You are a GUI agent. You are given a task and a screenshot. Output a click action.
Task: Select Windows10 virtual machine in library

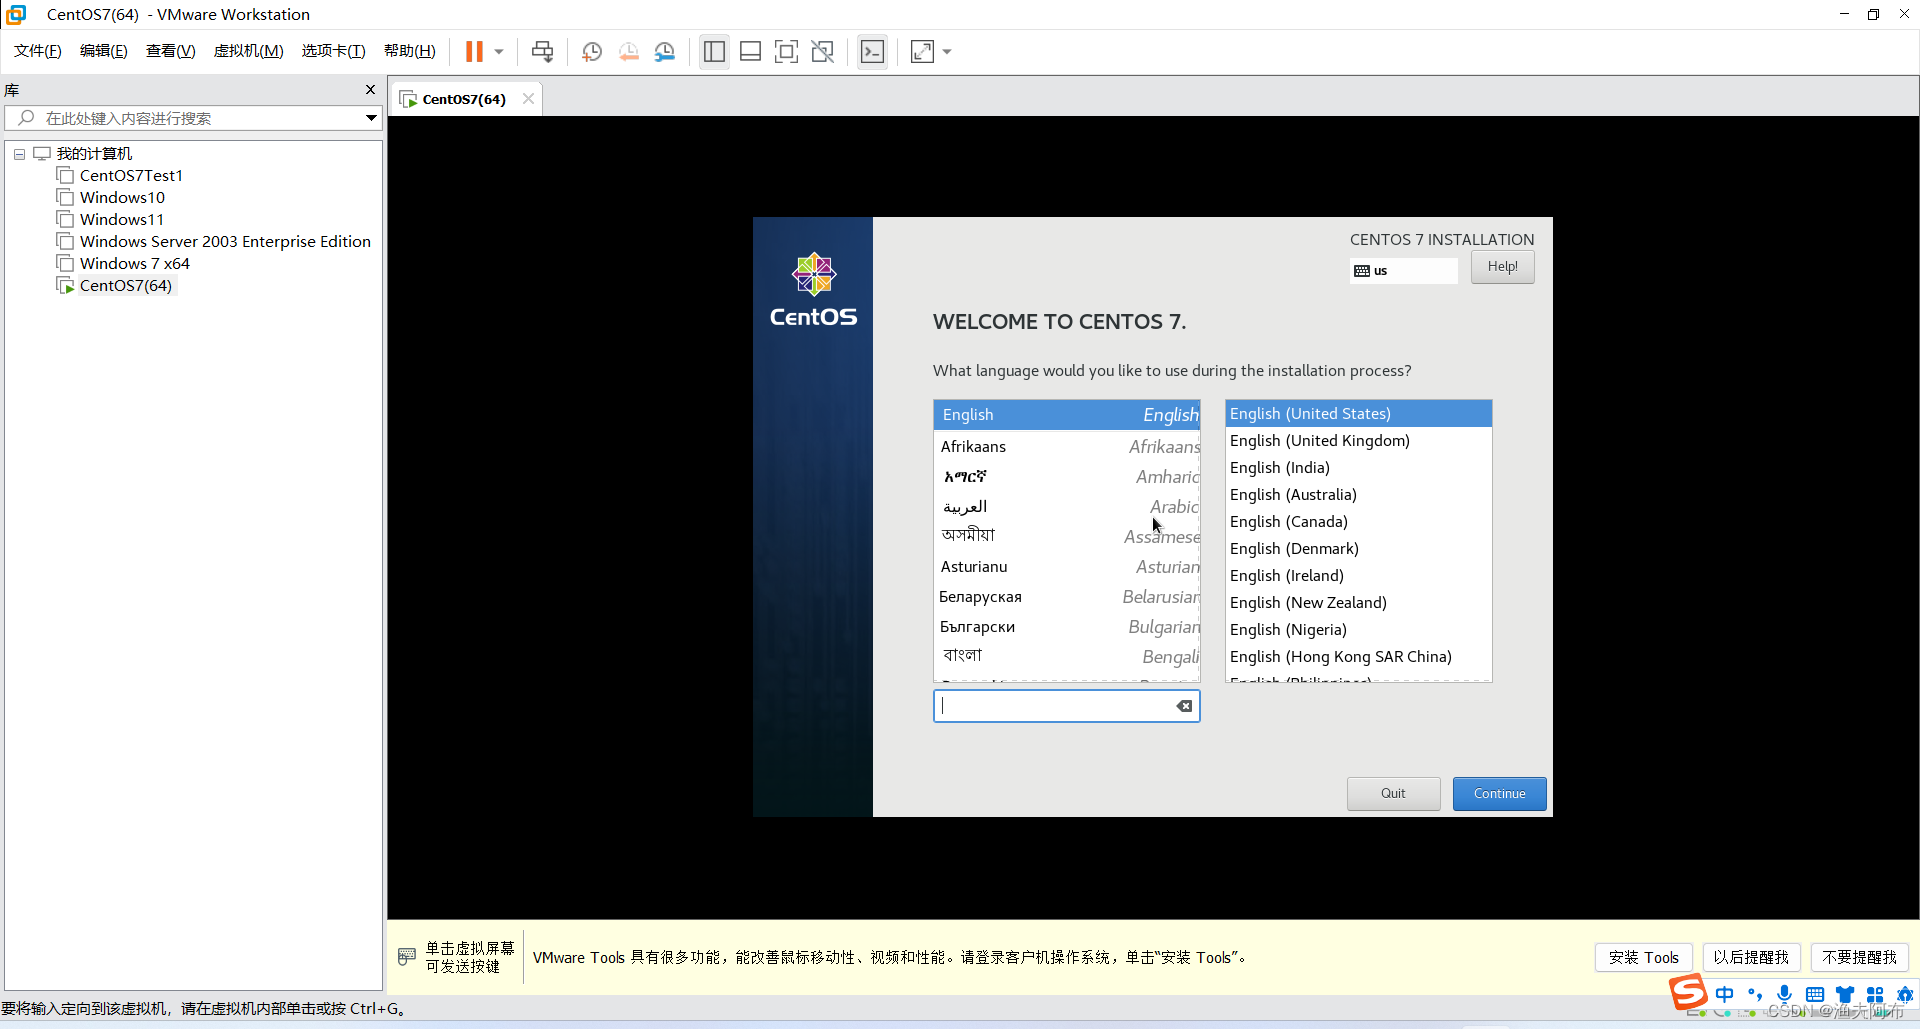coord(122,197)
